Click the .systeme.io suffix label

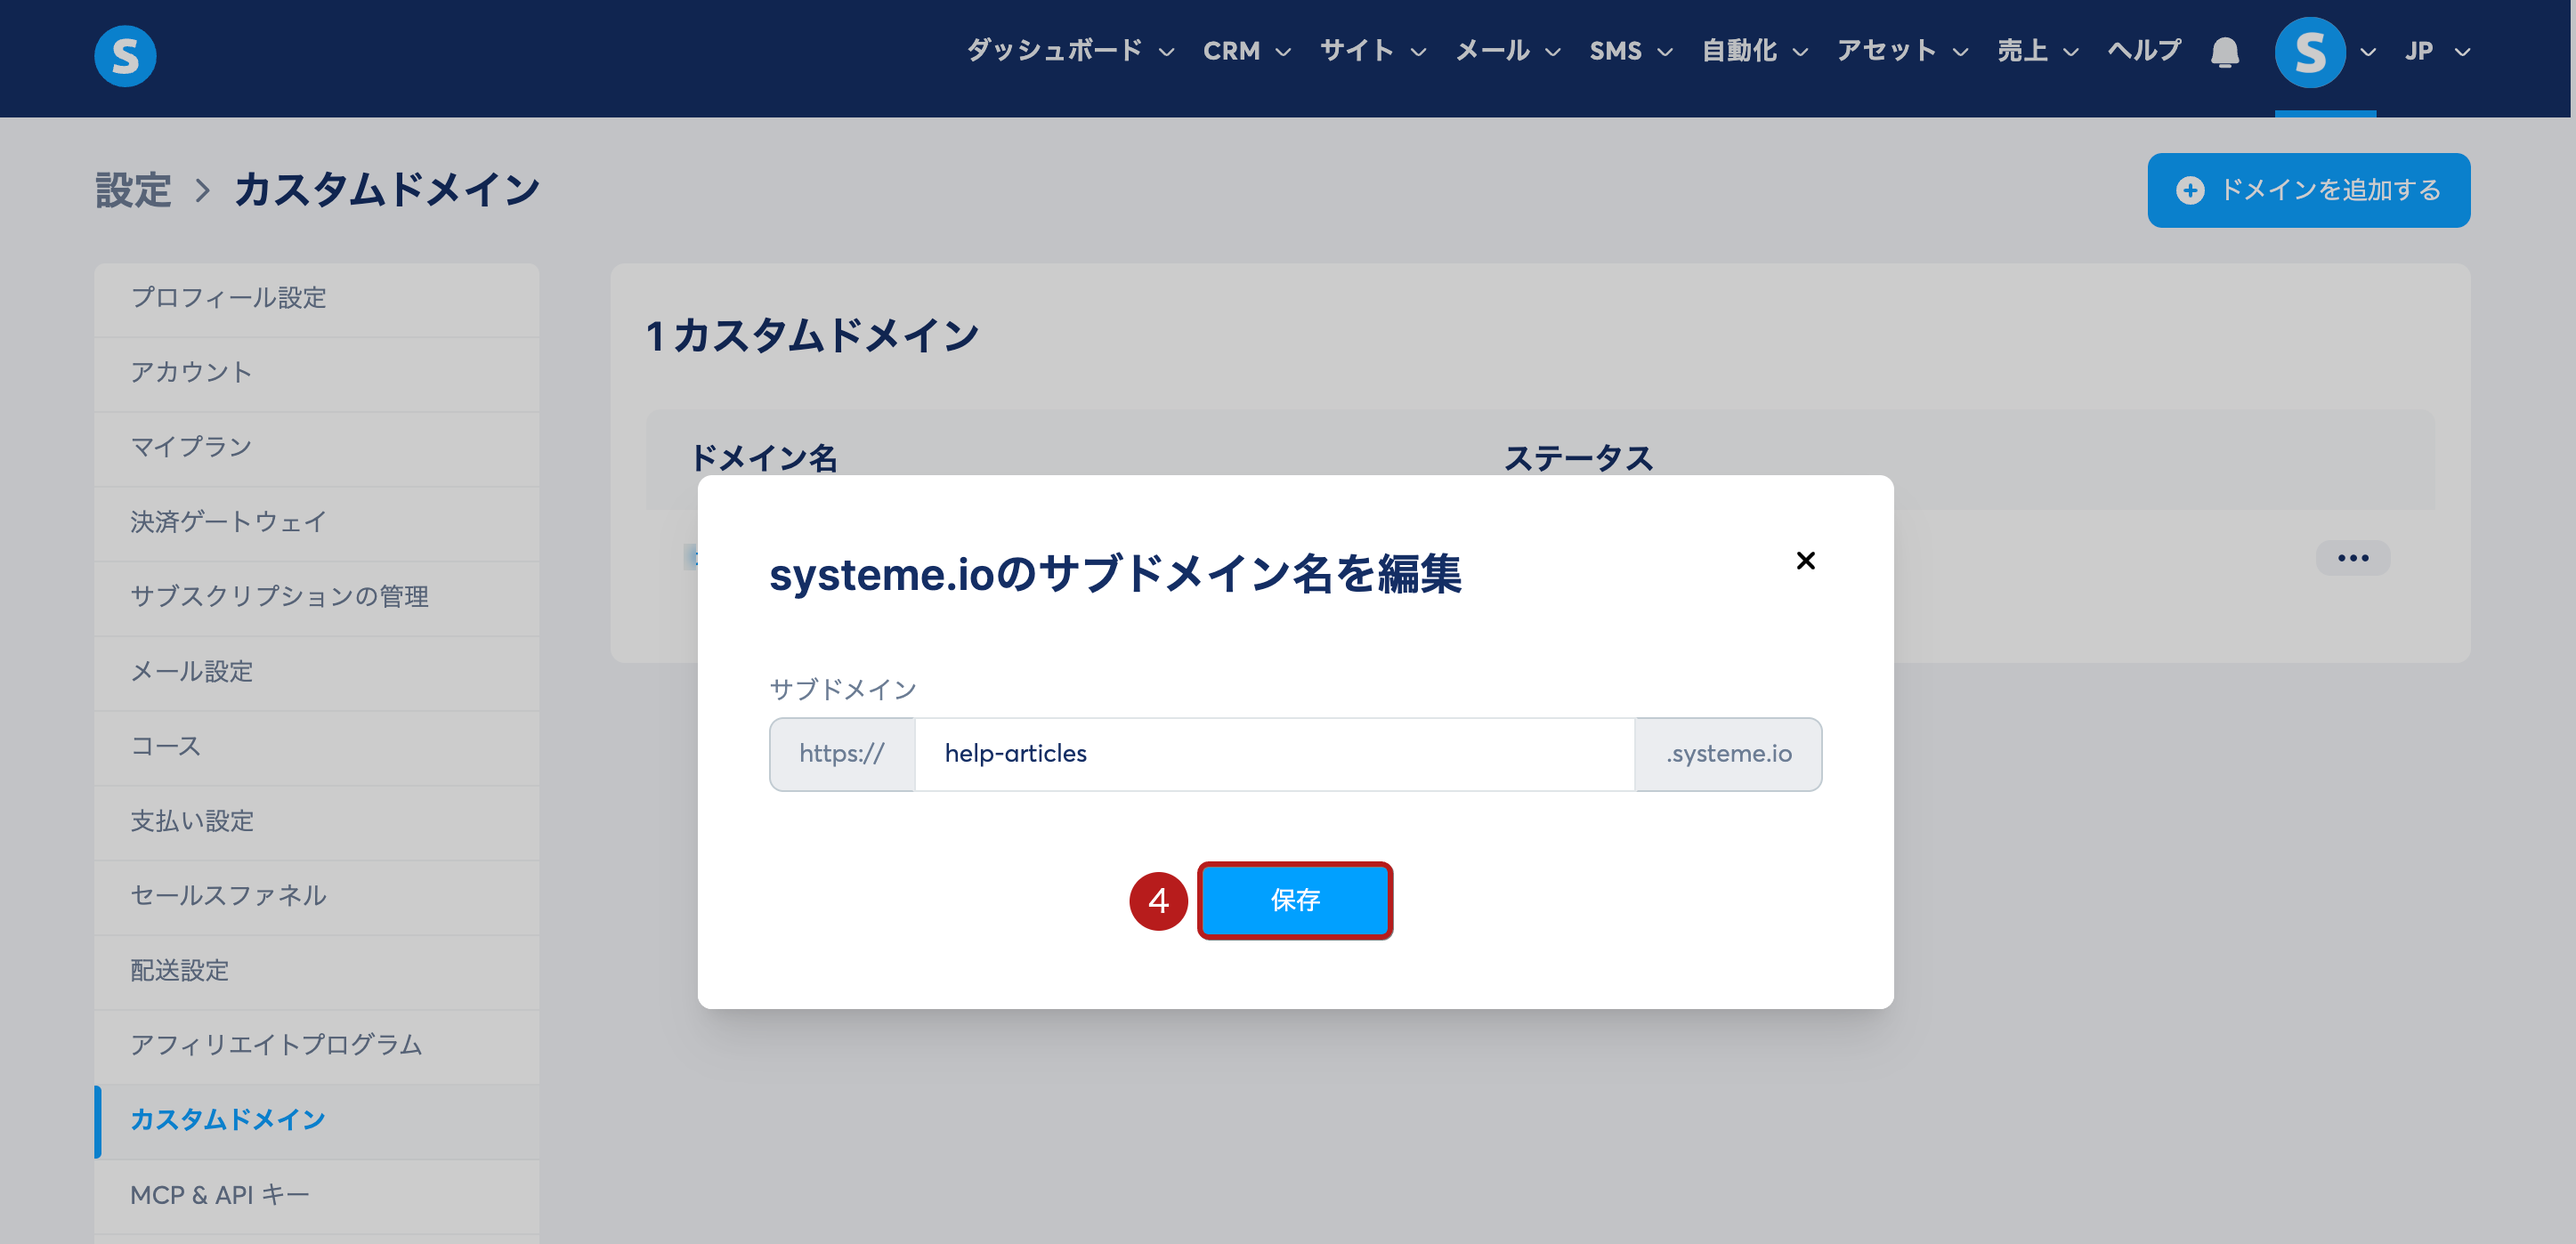click(x=1728, y=754)
